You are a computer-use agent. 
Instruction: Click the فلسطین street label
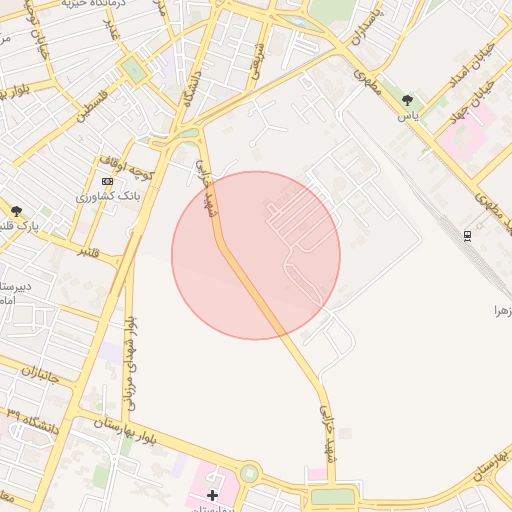pos(93,106)
